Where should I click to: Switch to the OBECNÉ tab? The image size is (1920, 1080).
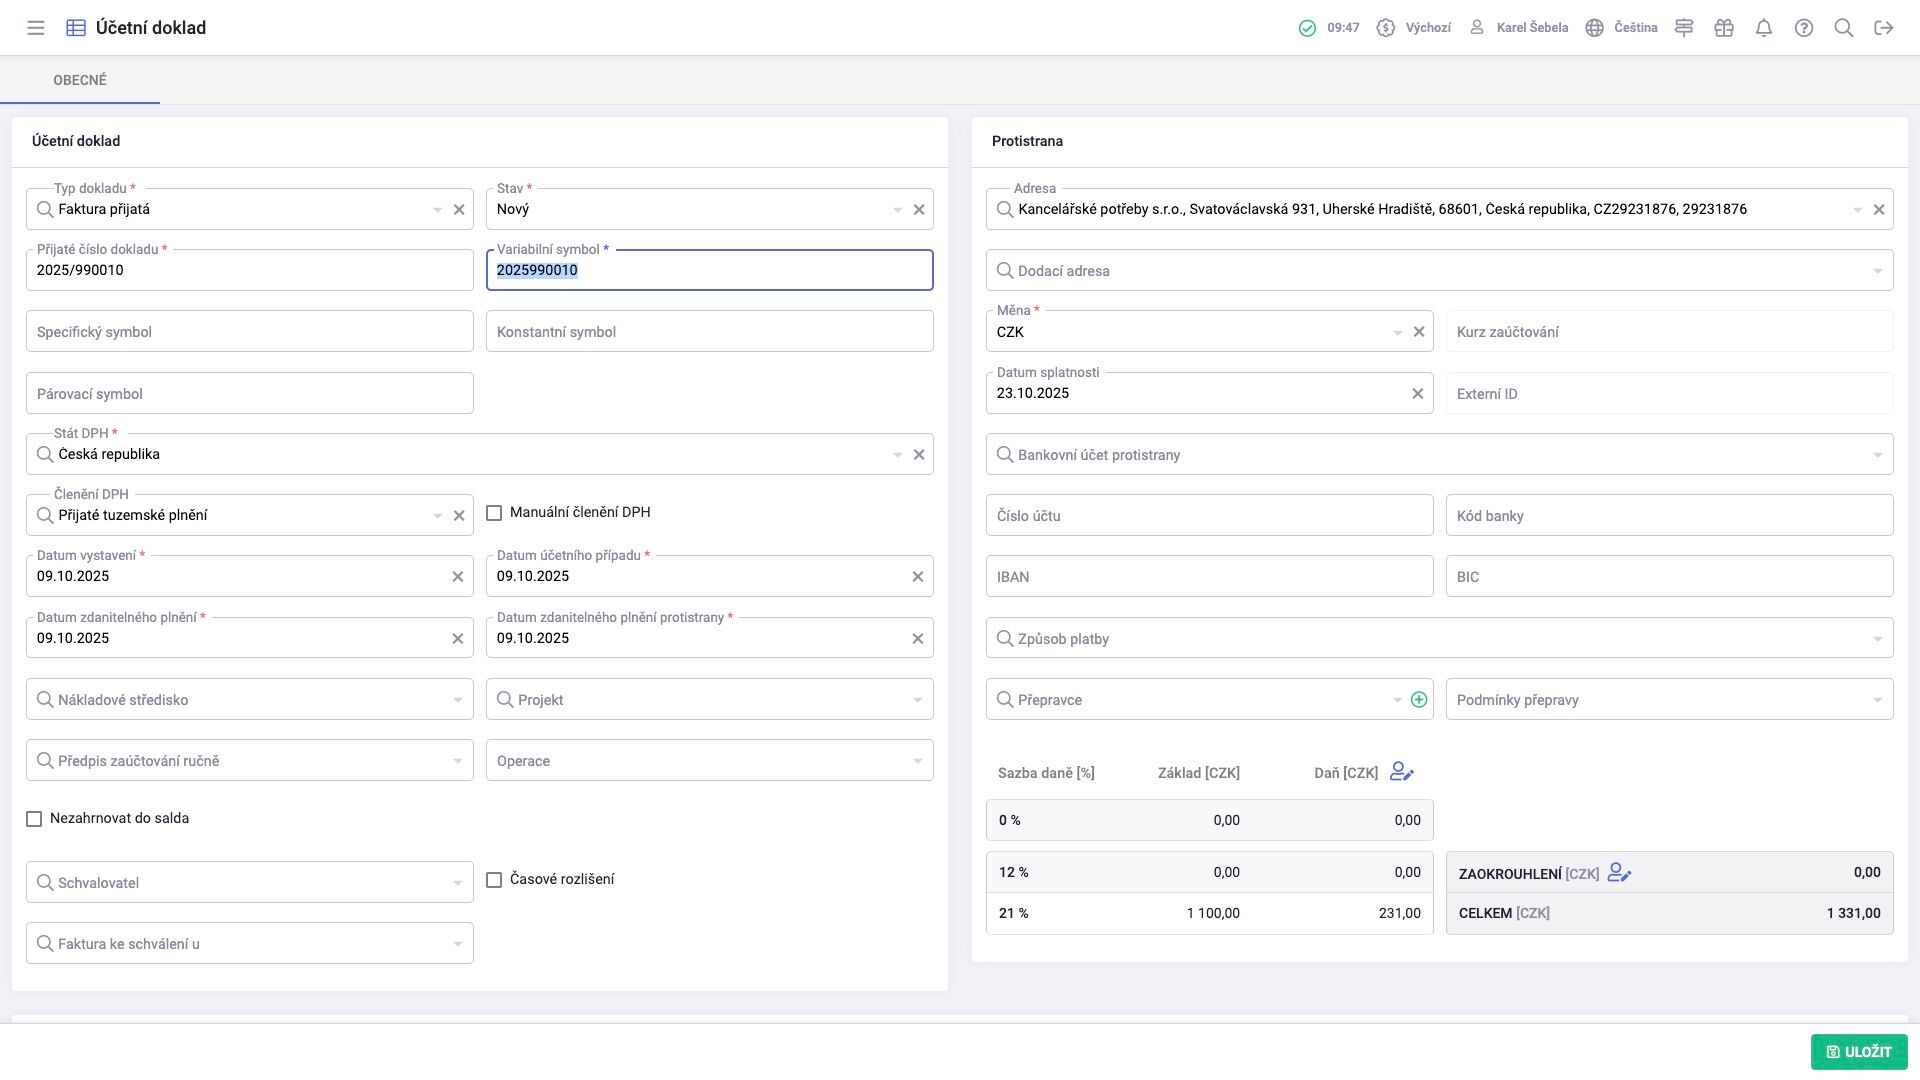coord(80,80)
